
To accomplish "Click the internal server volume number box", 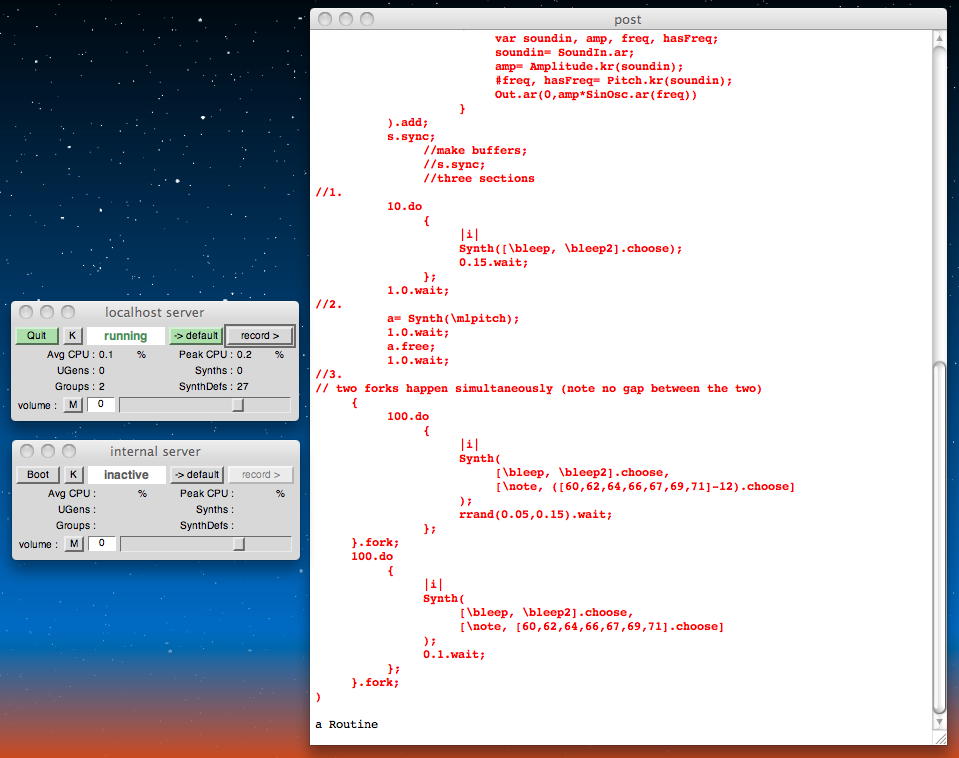I will pyautogui.click(x=102, y=544).
